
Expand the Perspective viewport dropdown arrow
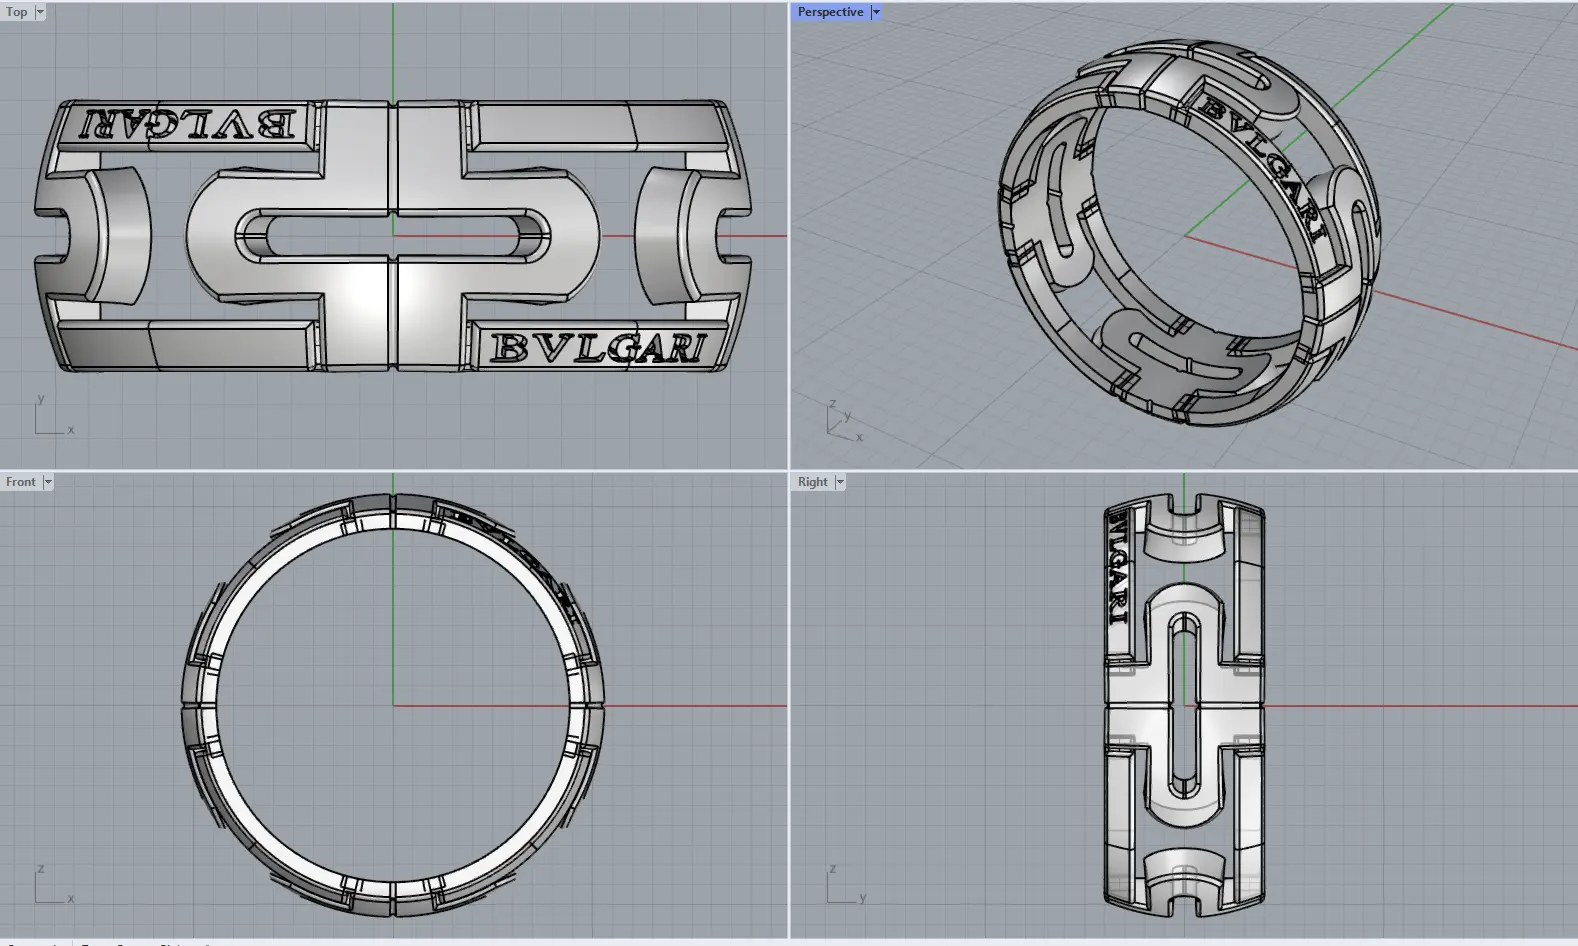point(876,12)
